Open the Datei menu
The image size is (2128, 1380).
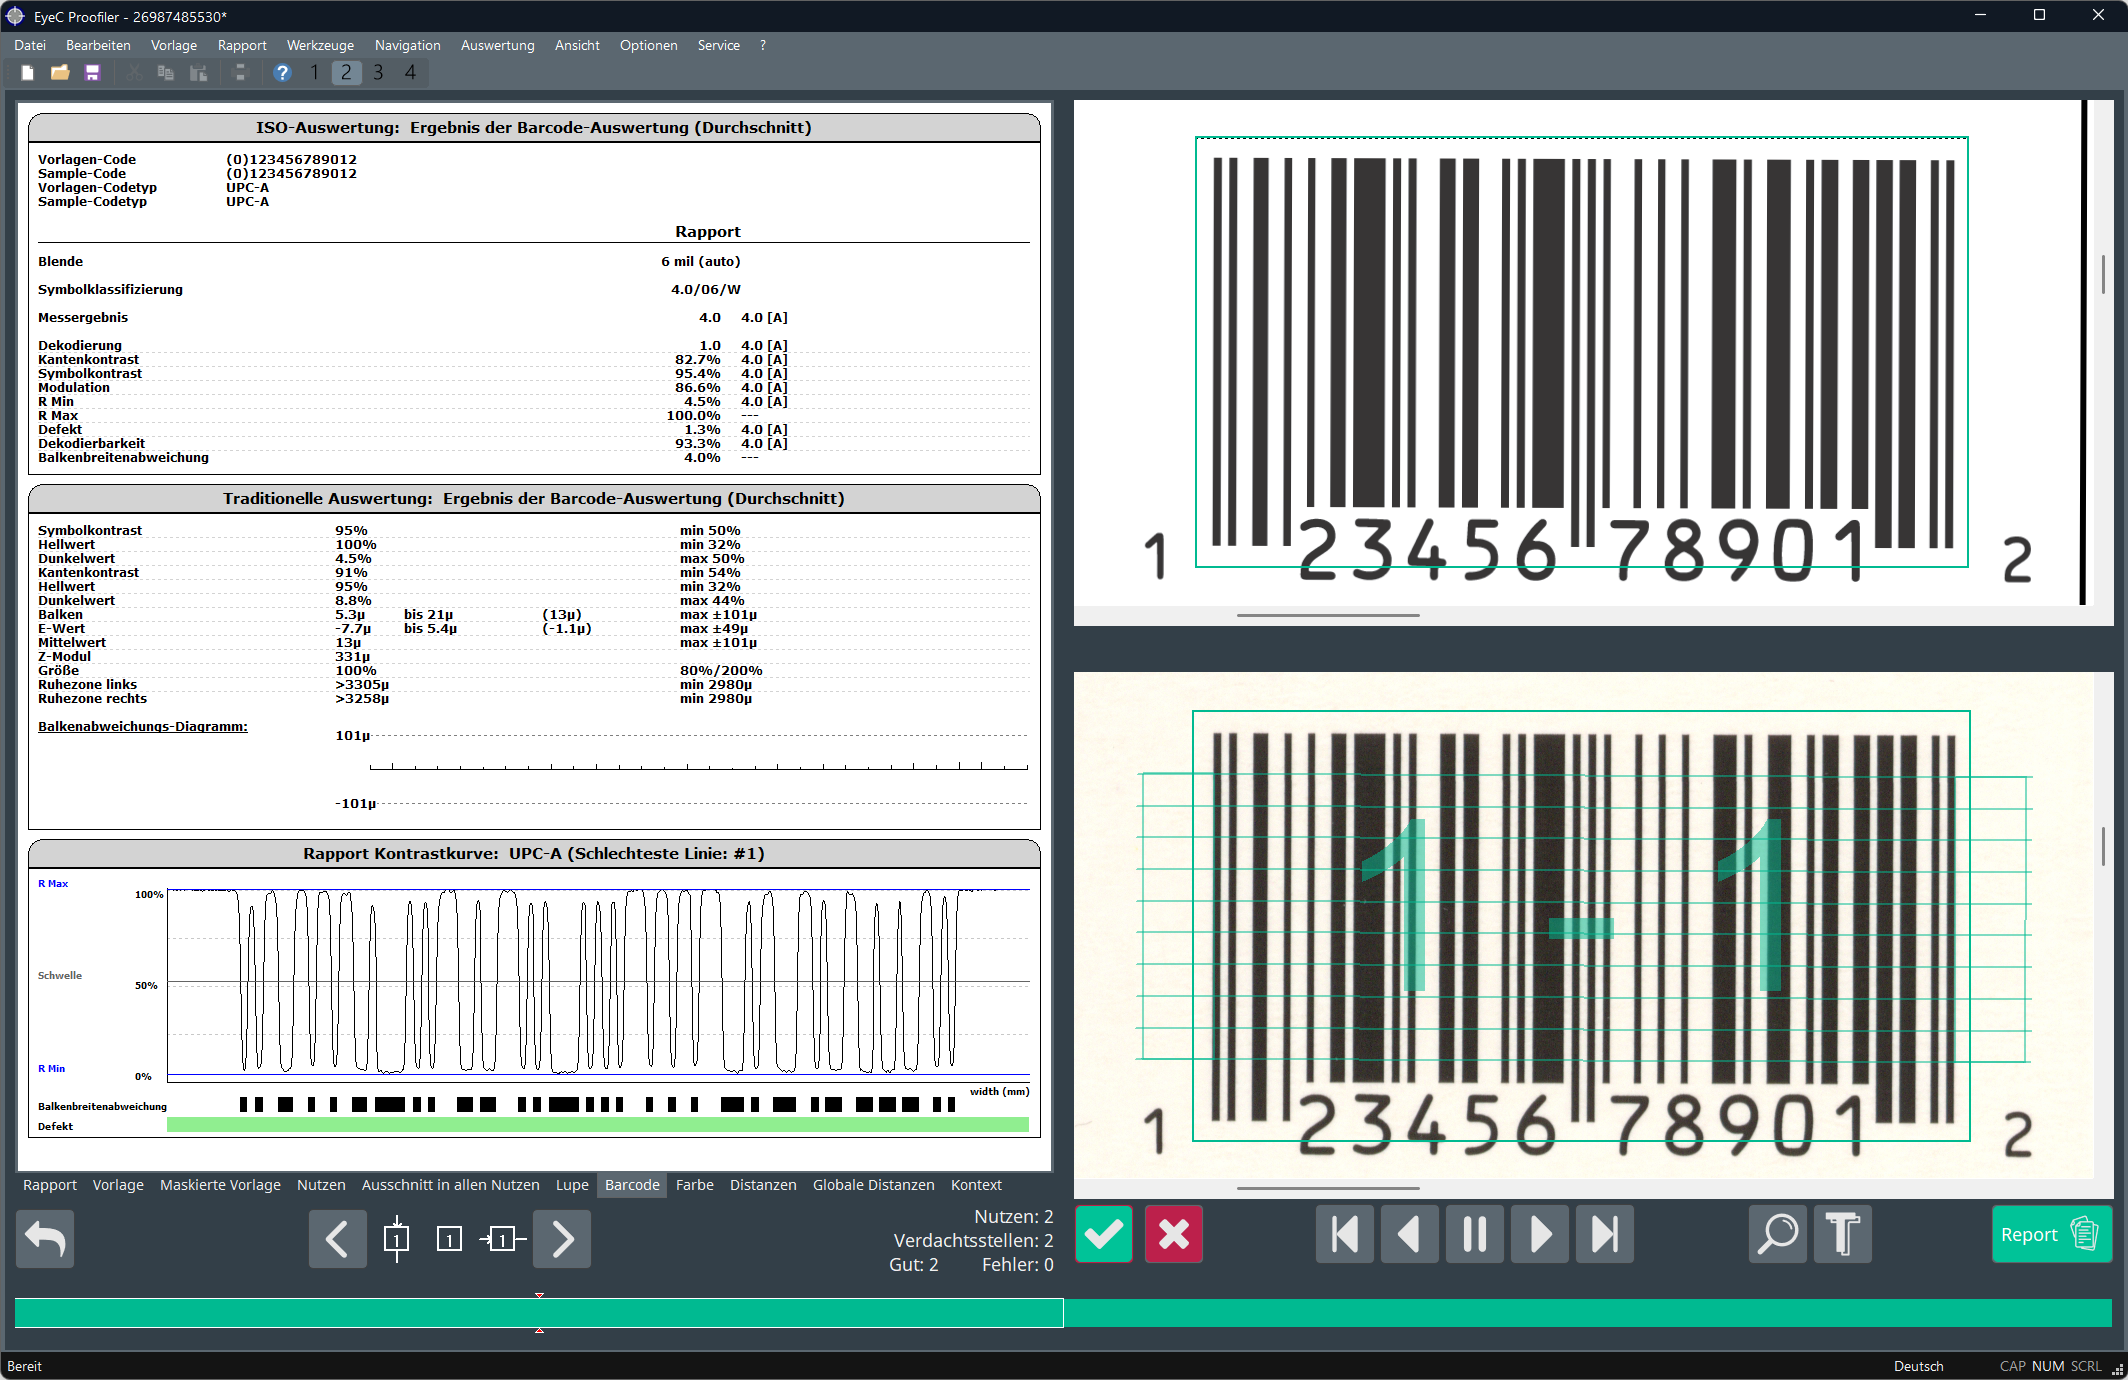click(x=30, y=45)
